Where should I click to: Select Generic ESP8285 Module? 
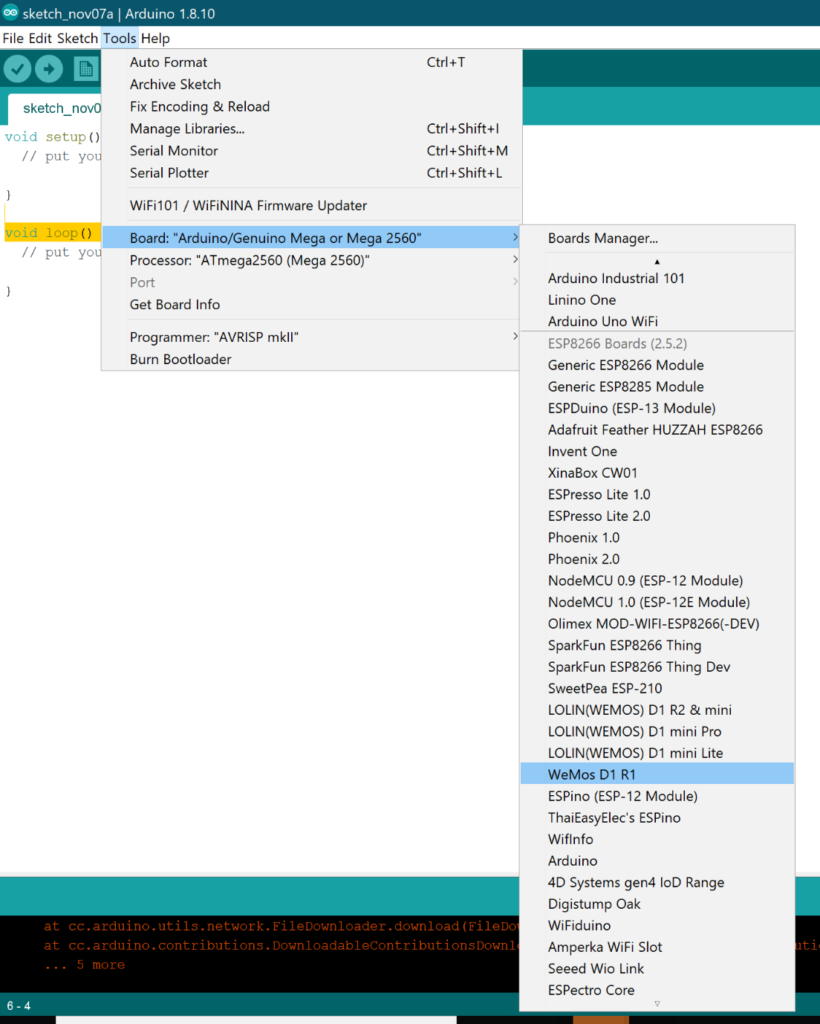tap(657, 387)
